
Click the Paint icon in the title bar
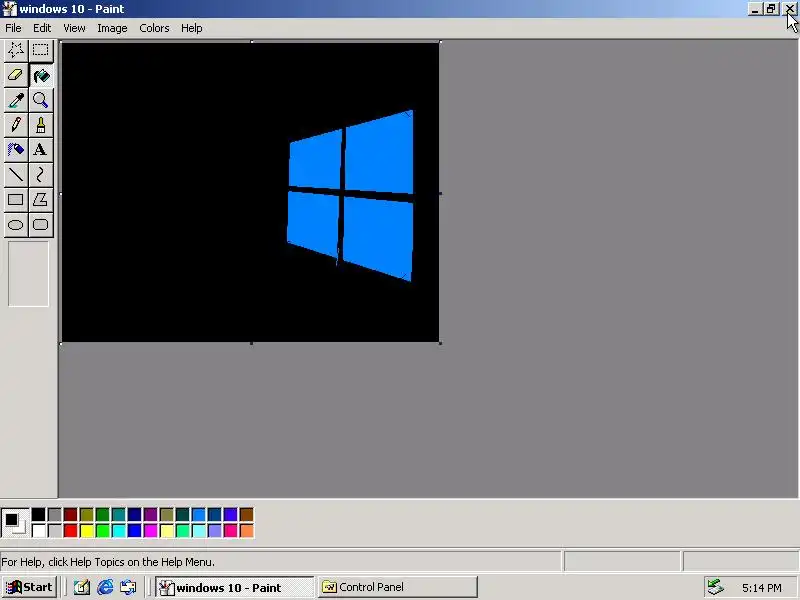[x=9, y=9]
